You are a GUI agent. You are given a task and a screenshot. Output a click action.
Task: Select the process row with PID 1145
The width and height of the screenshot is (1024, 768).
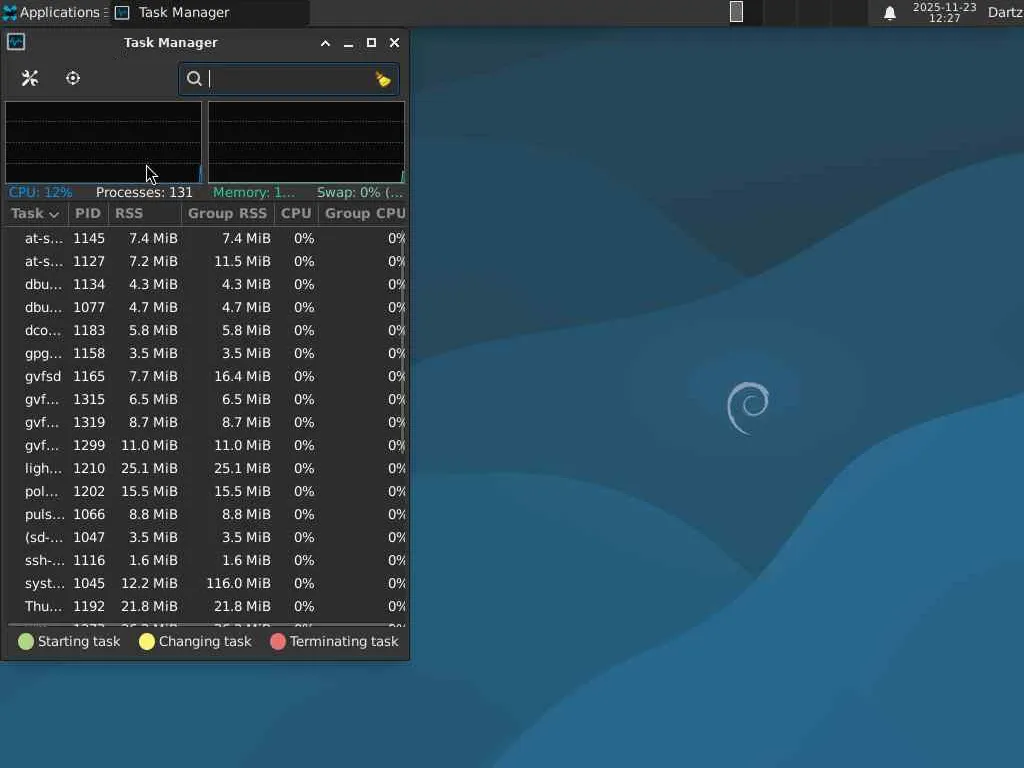[205, 238]
